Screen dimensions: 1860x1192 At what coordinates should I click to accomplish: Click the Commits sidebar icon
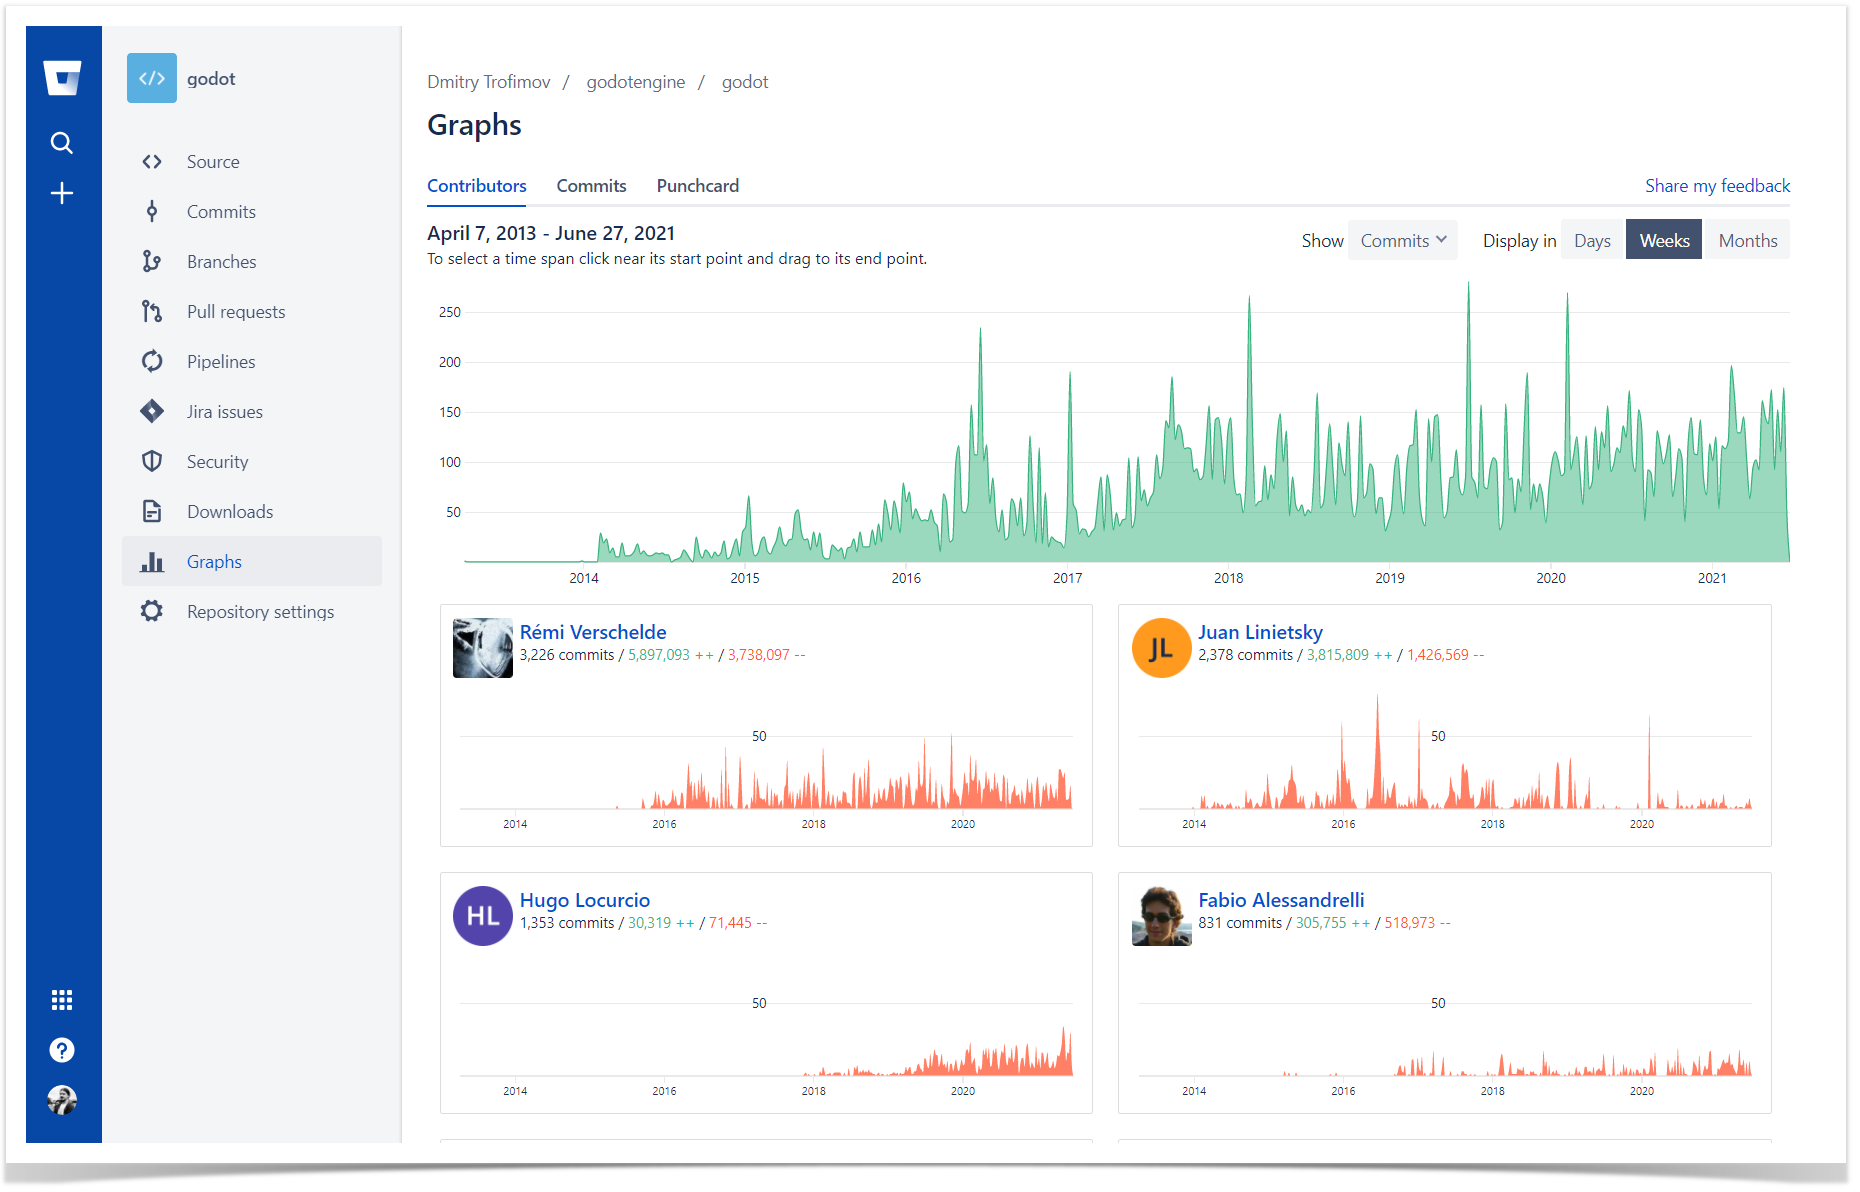pos(152,211)
